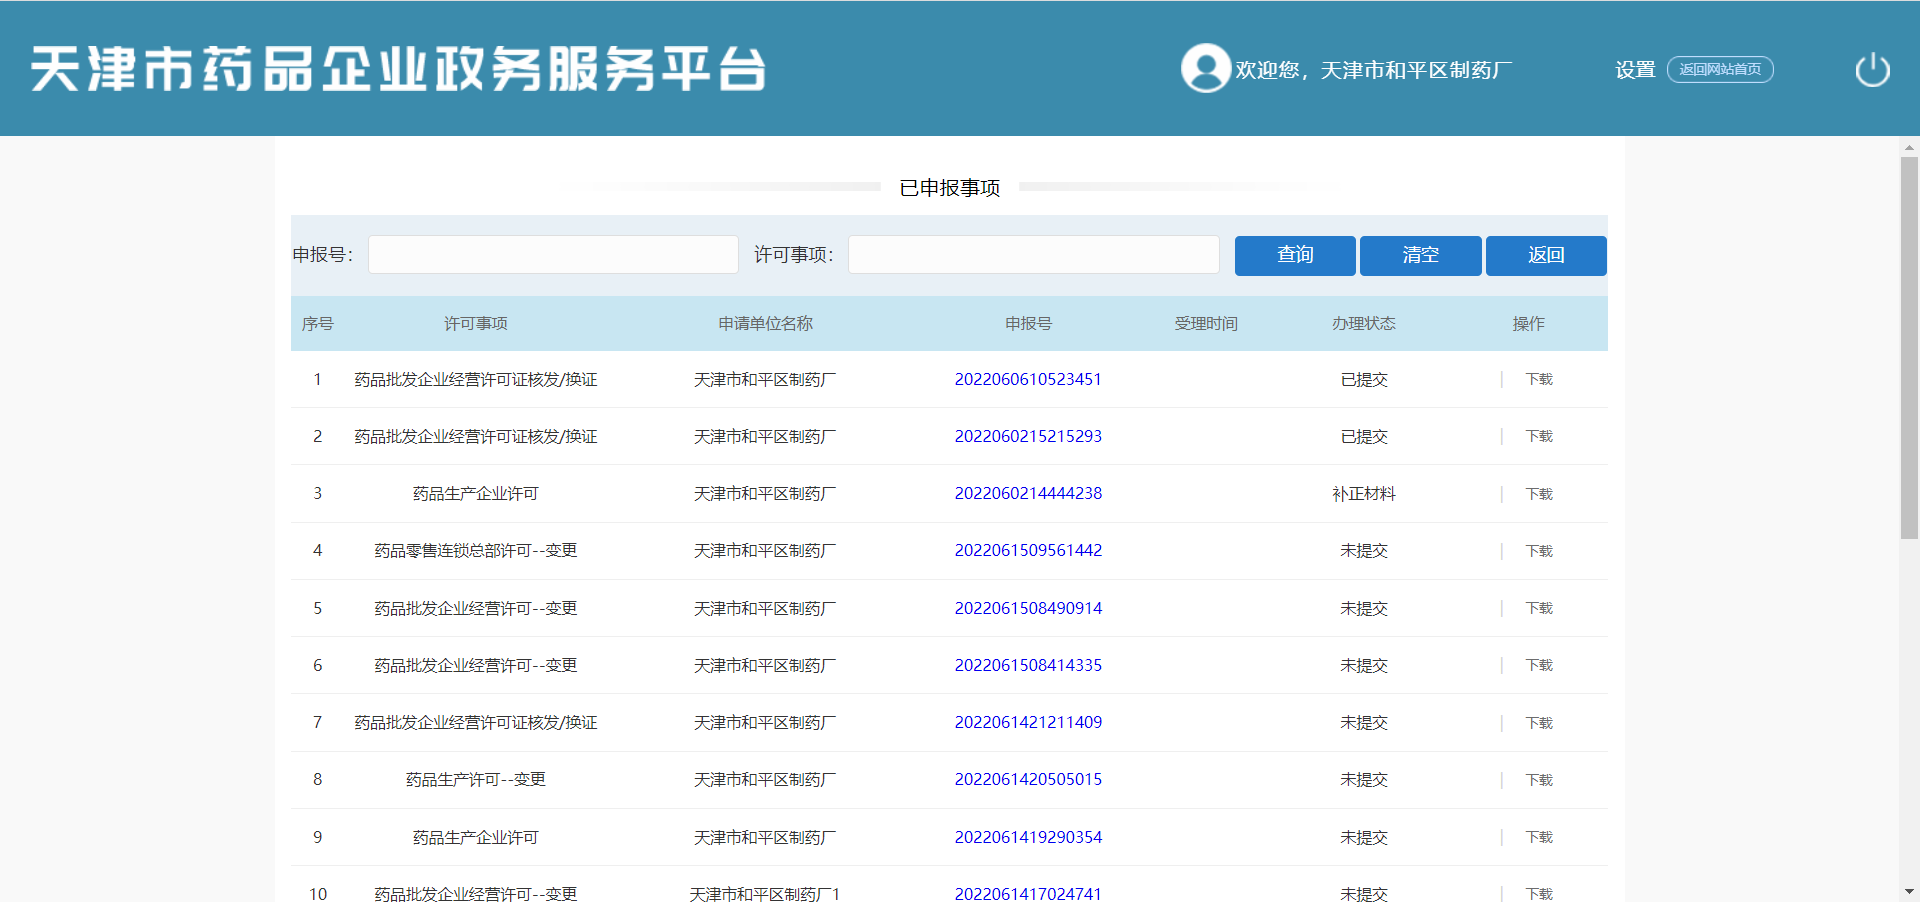
Task: Download the file for row 6
Action: click(1538, 665)
